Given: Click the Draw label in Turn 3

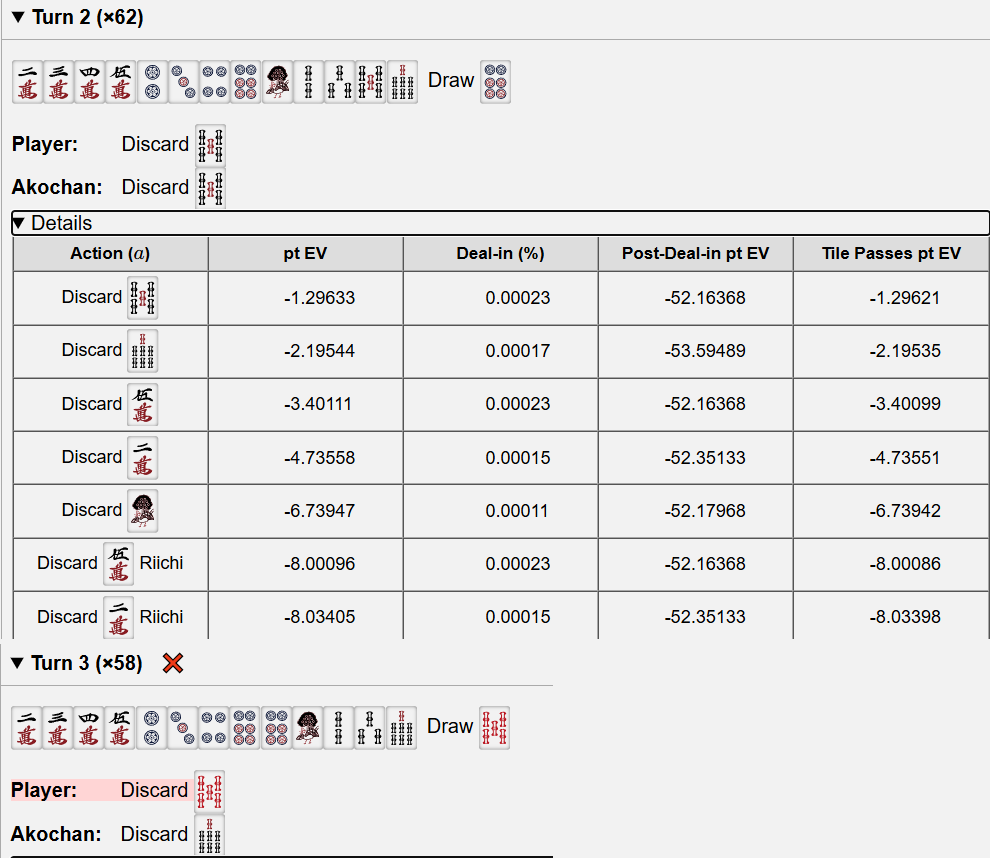Looking at the screenshot, I should click(x=450, y=726).
